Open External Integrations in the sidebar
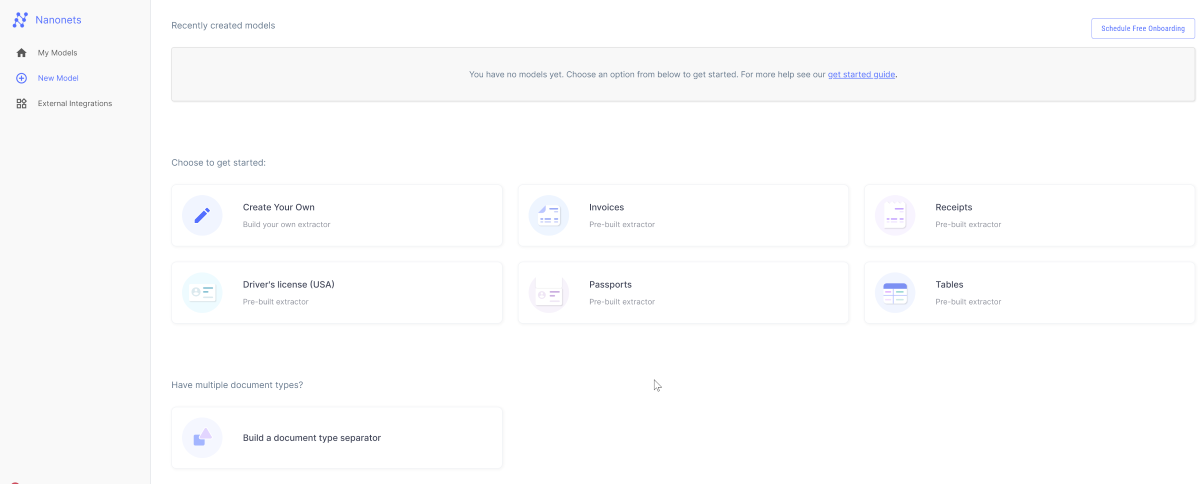Image resolution: width=1200 pixels, height=484 pixels. click(x=75, y=103)
